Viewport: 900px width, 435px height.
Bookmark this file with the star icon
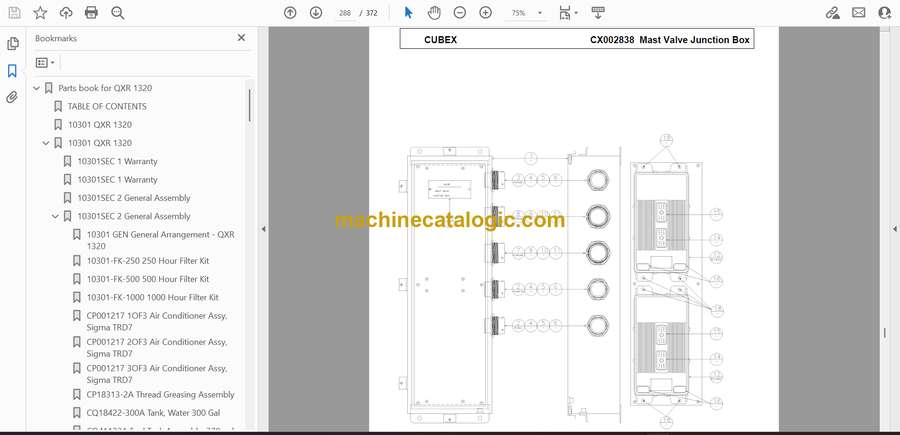(40, 13)
